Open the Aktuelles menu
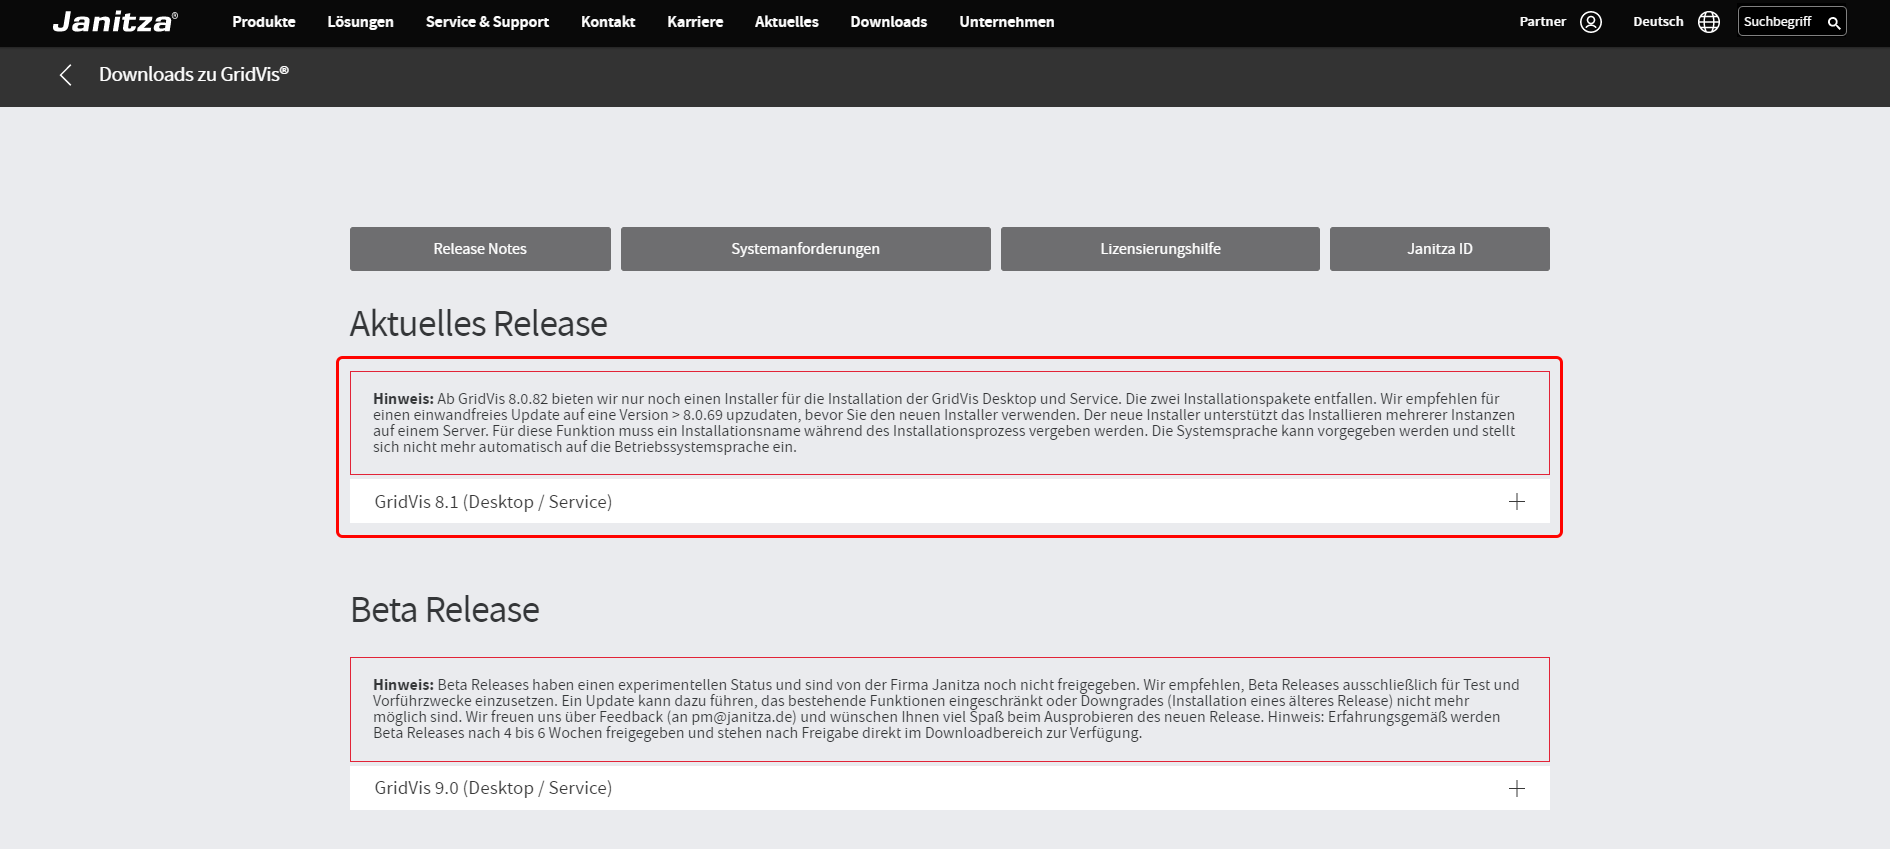 pos(787,22)
